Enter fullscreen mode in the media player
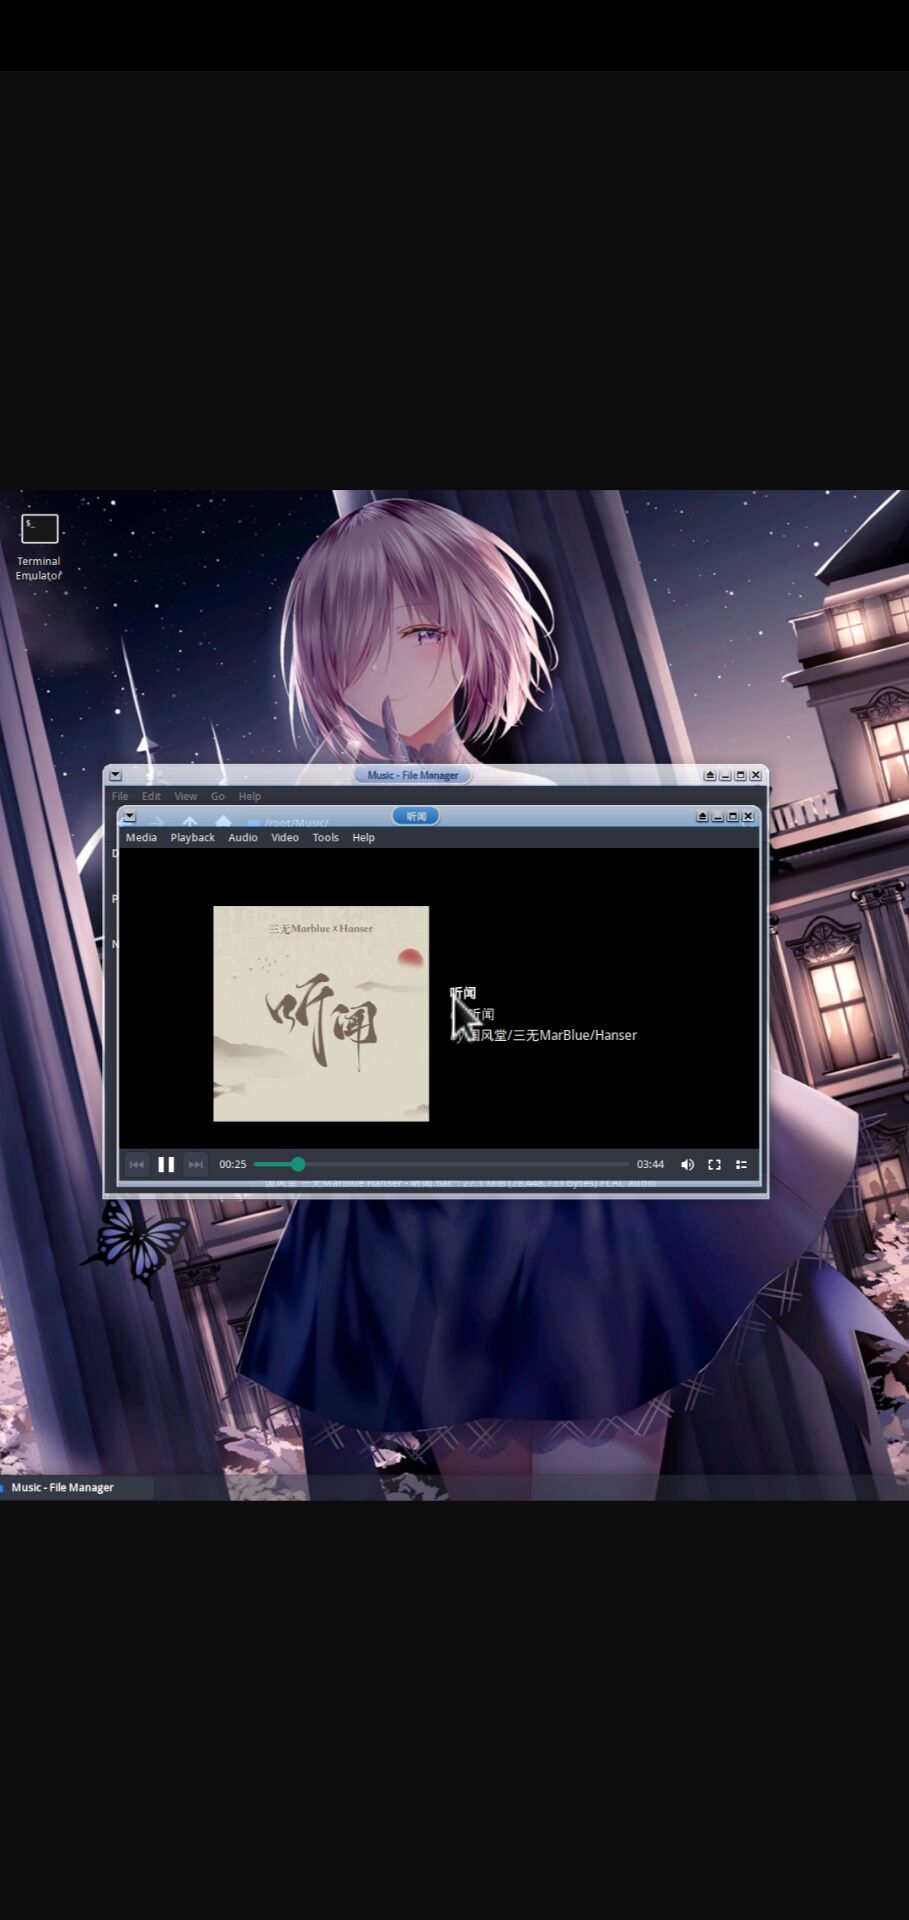Viewport: 909px width, 1920px height. point(714,1164)
